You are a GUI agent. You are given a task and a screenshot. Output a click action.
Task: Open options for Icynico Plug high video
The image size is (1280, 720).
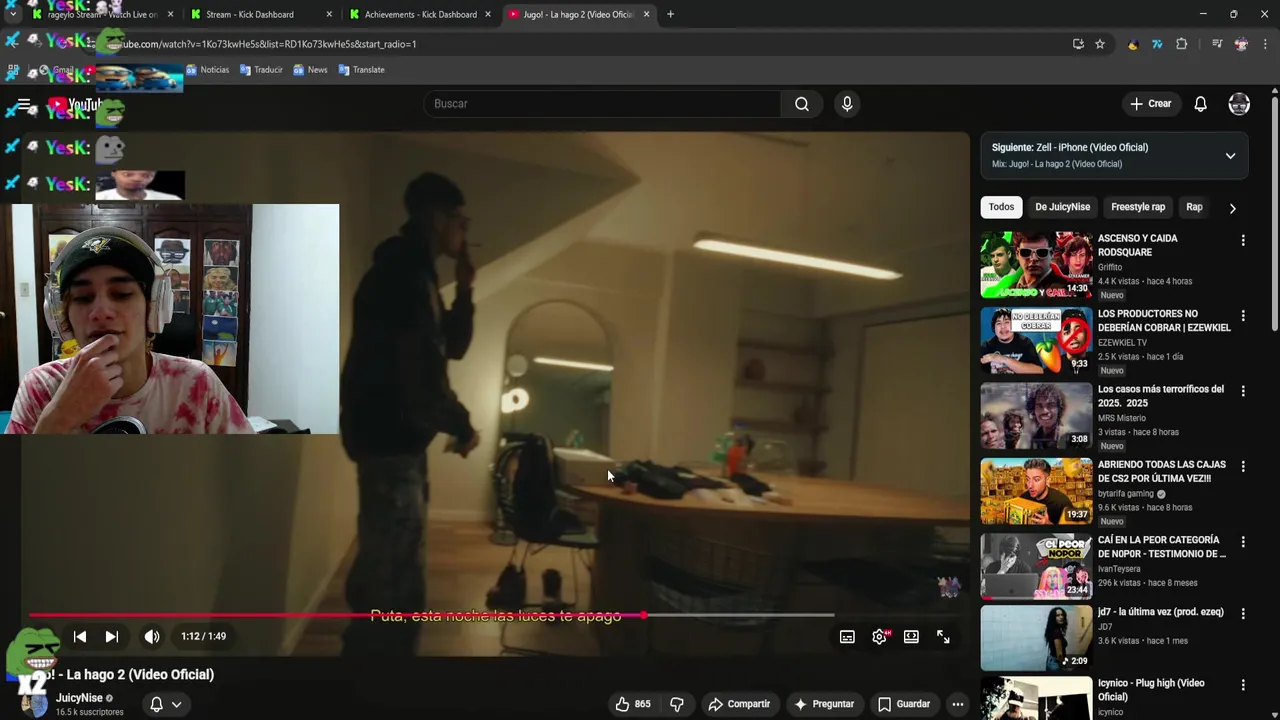(x=1243, y=685)
